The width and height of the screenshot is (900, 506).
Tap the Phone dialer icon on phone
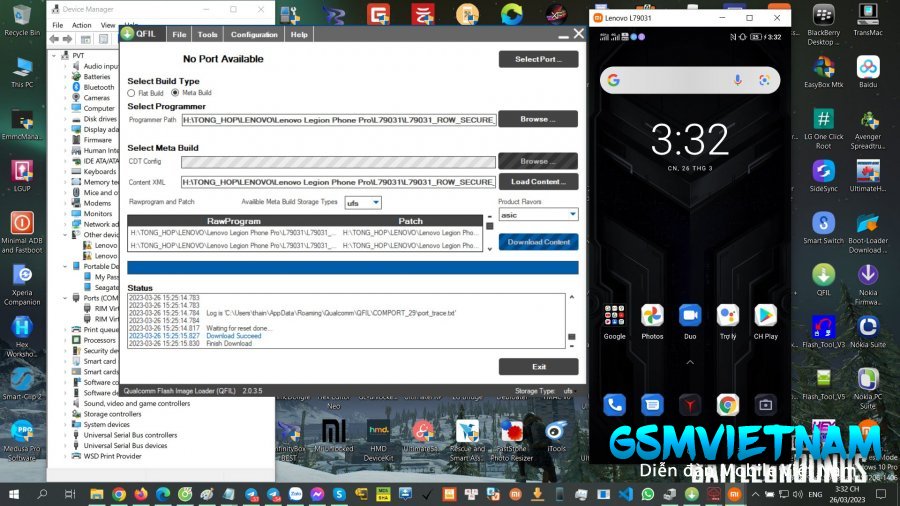tap(614, 405)
